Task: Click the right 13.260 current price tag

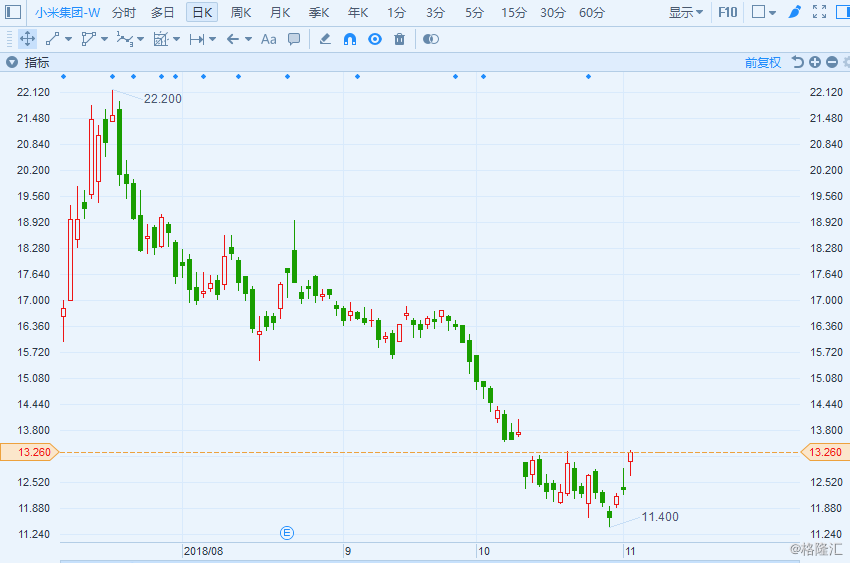Action: point(825,452)
